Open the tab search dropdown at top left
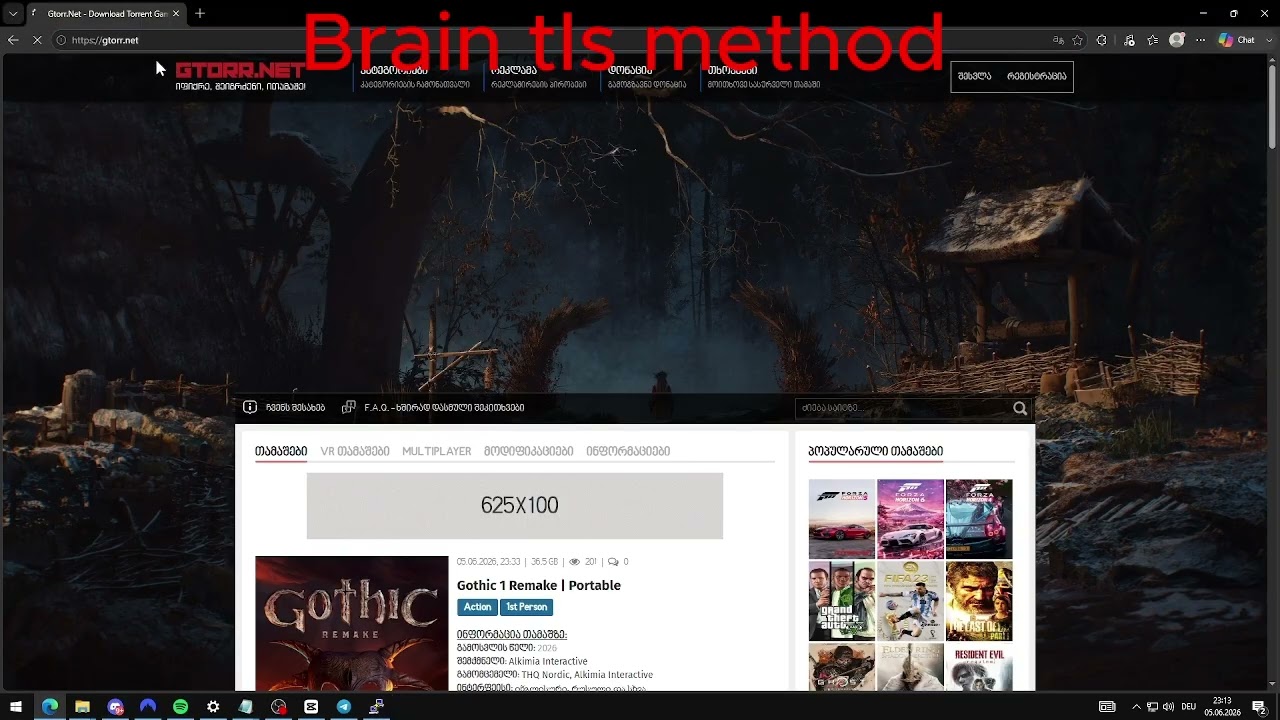This screenshot has width=1280, height=720. pos(12,13)
